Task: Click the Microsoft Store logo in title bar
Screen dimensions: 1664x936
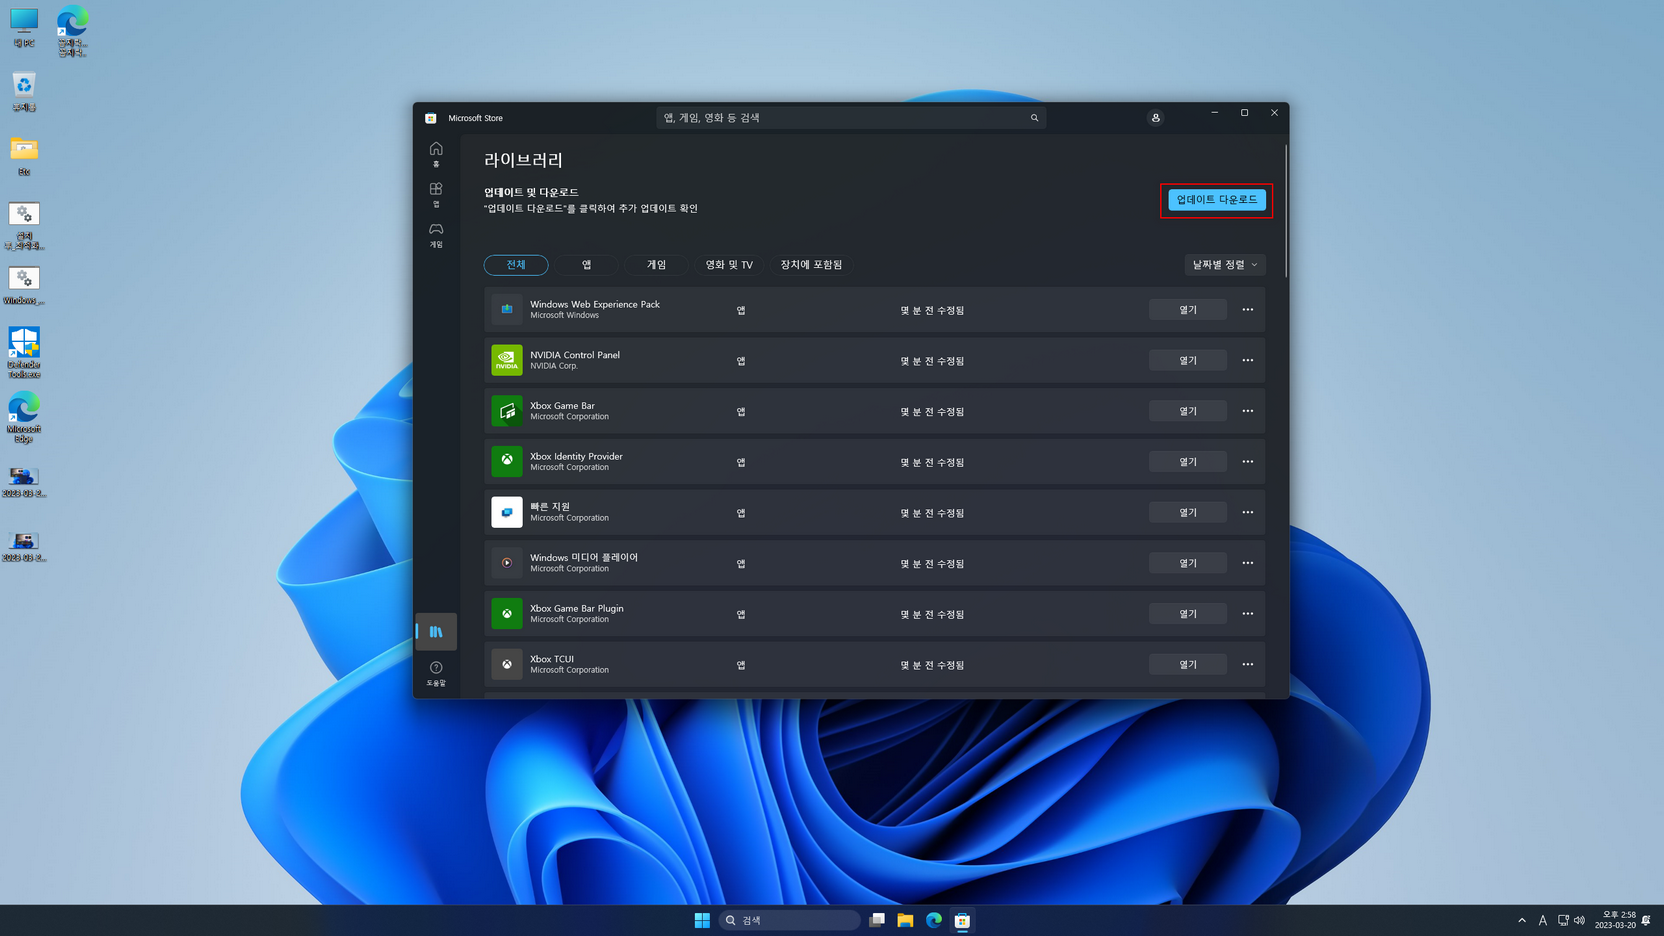Action: (431, 118)
